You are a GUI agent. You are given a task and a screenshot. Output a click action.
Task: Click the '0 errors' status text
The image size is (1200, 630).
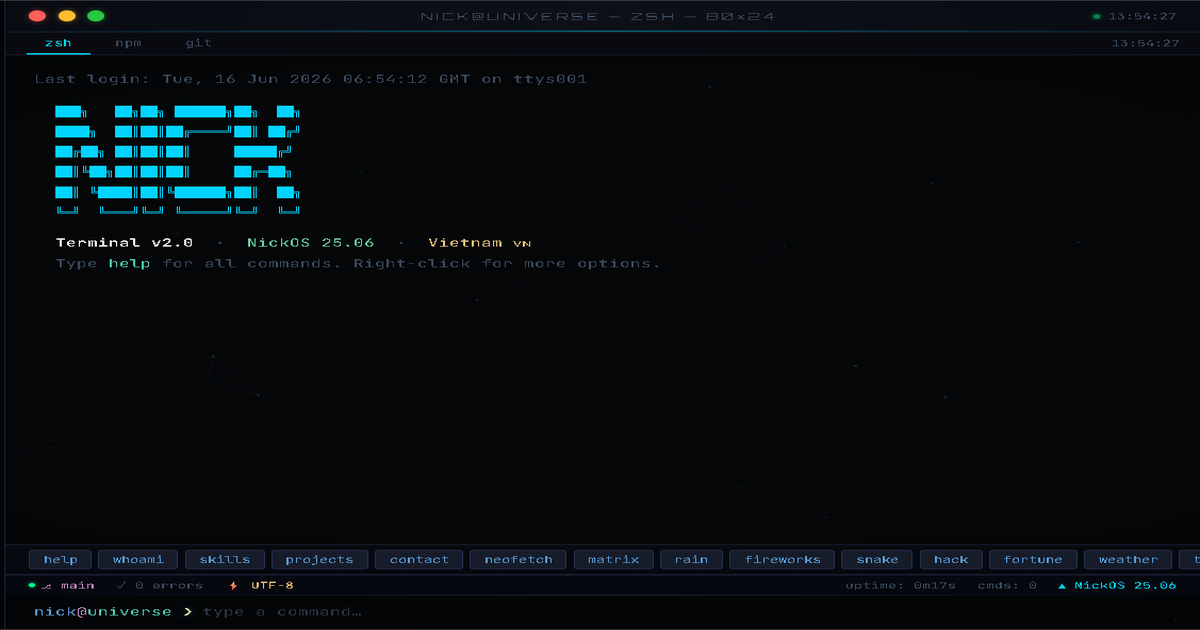pyautogui.click(x=169, y=586)
